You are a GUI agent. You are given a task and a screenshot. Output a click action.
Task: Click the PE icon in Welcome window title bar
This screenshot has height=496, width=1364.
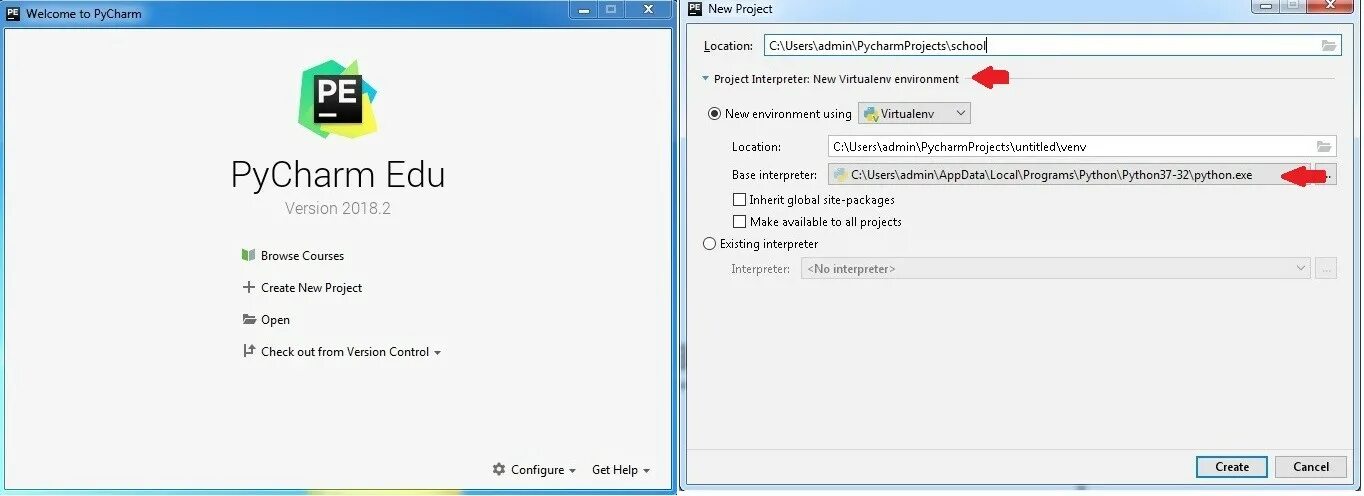point(13,14)
